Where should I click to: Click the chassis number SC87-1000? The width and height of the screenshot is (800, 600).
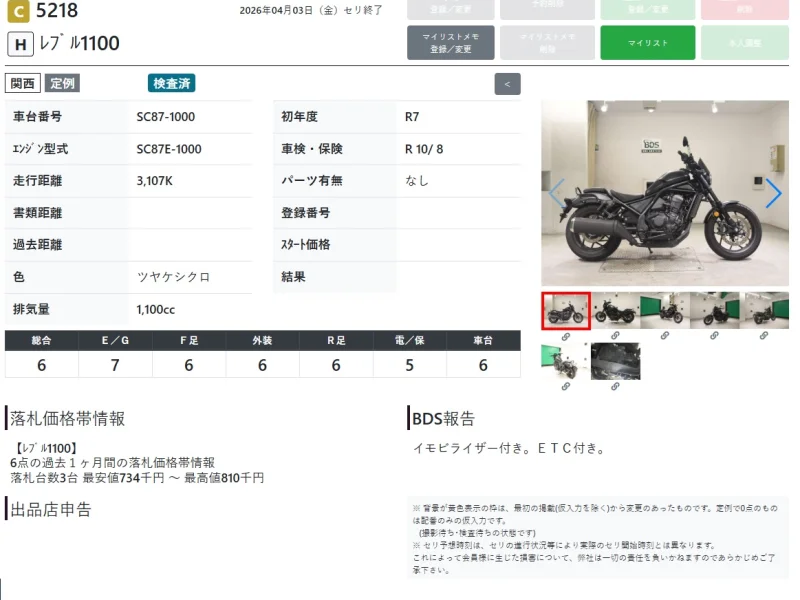pos(166,117)
